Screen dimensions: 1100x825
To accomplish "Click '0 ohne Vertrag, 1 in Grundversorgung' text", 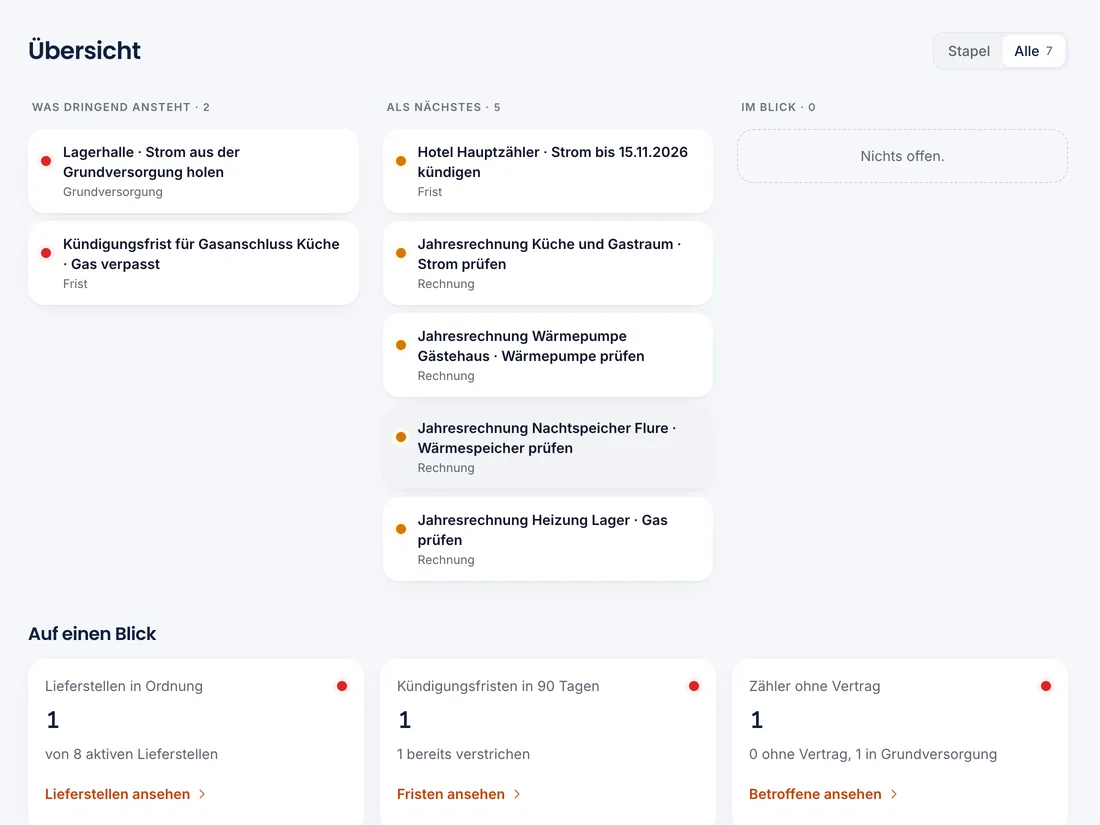I will [873, 754].
